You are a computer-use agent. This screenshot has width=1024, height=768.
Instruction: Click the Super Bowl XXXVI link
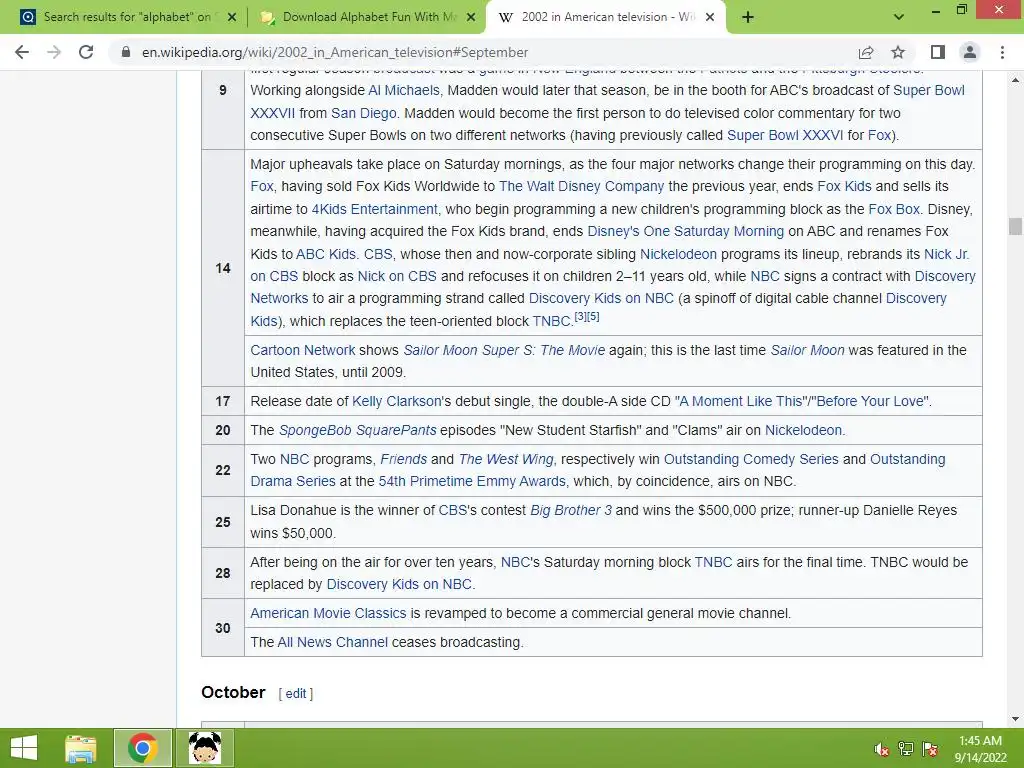(785, 135)
